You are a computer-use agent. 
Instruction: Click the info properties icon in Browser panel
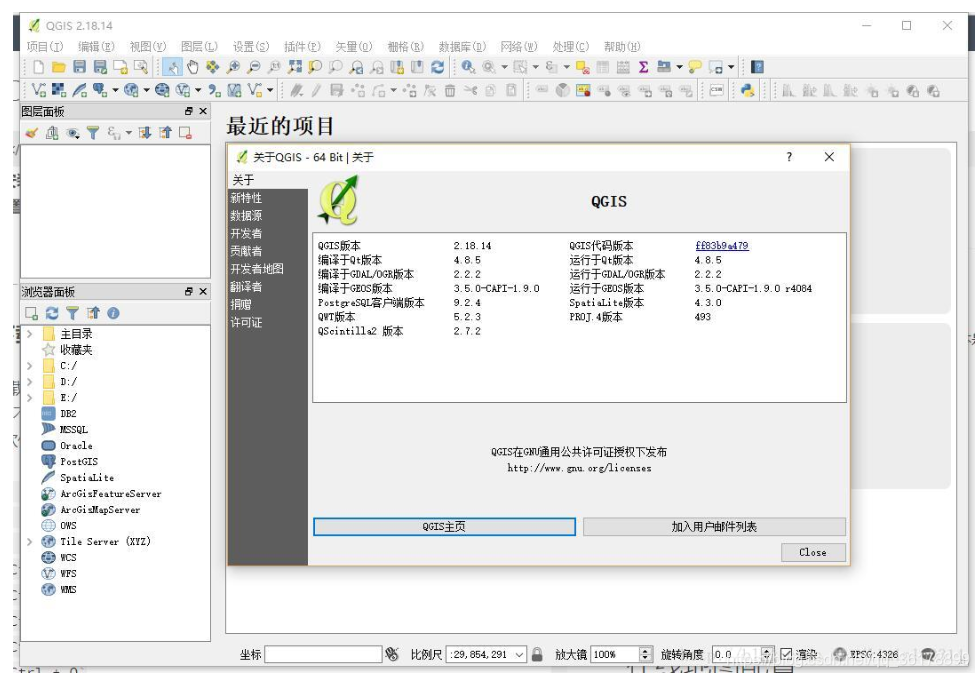coord(113,313)
